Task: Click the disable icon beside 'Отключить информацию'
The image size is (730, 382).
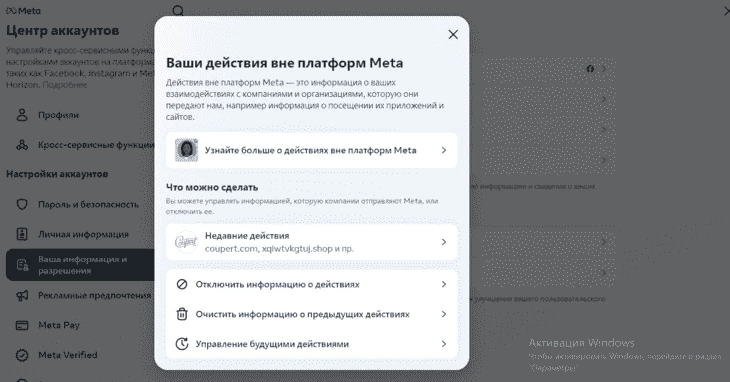Action: 182,284
